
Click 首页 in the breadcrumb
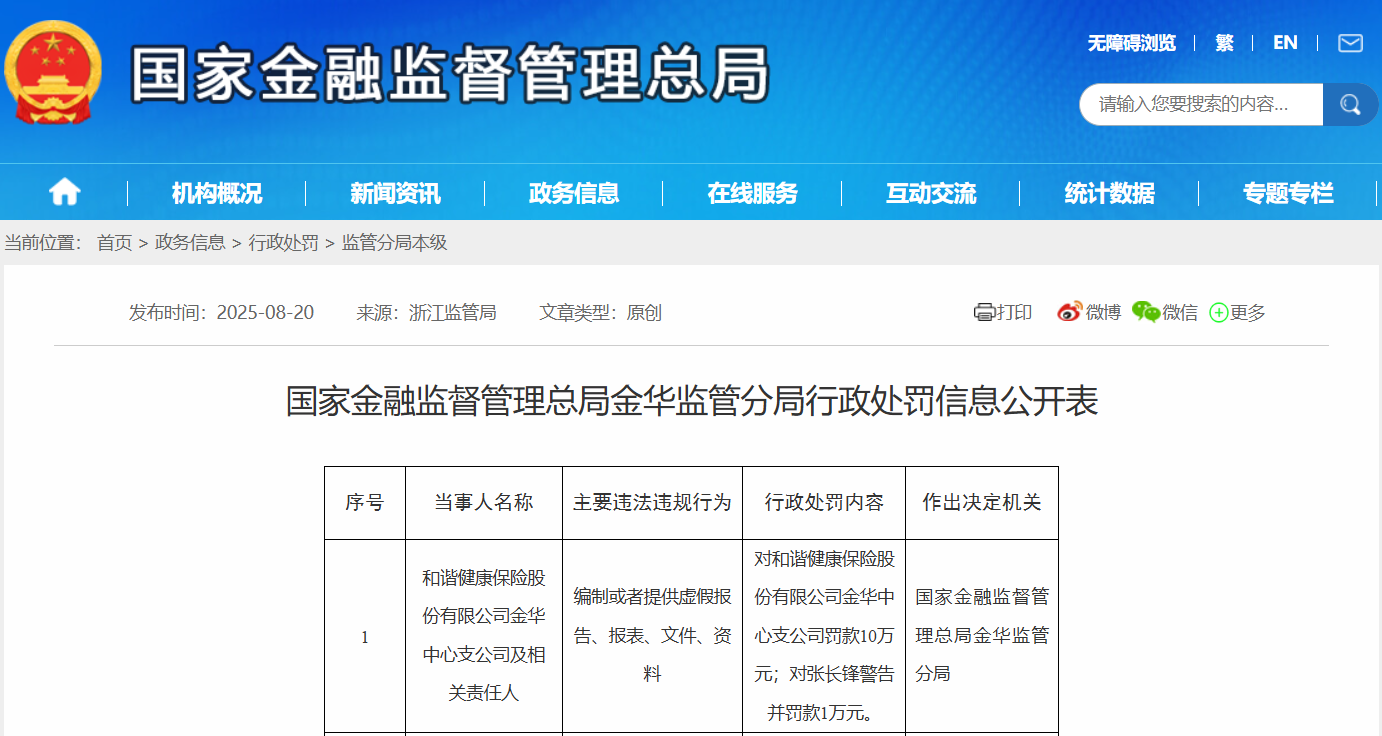click(114, 243)
